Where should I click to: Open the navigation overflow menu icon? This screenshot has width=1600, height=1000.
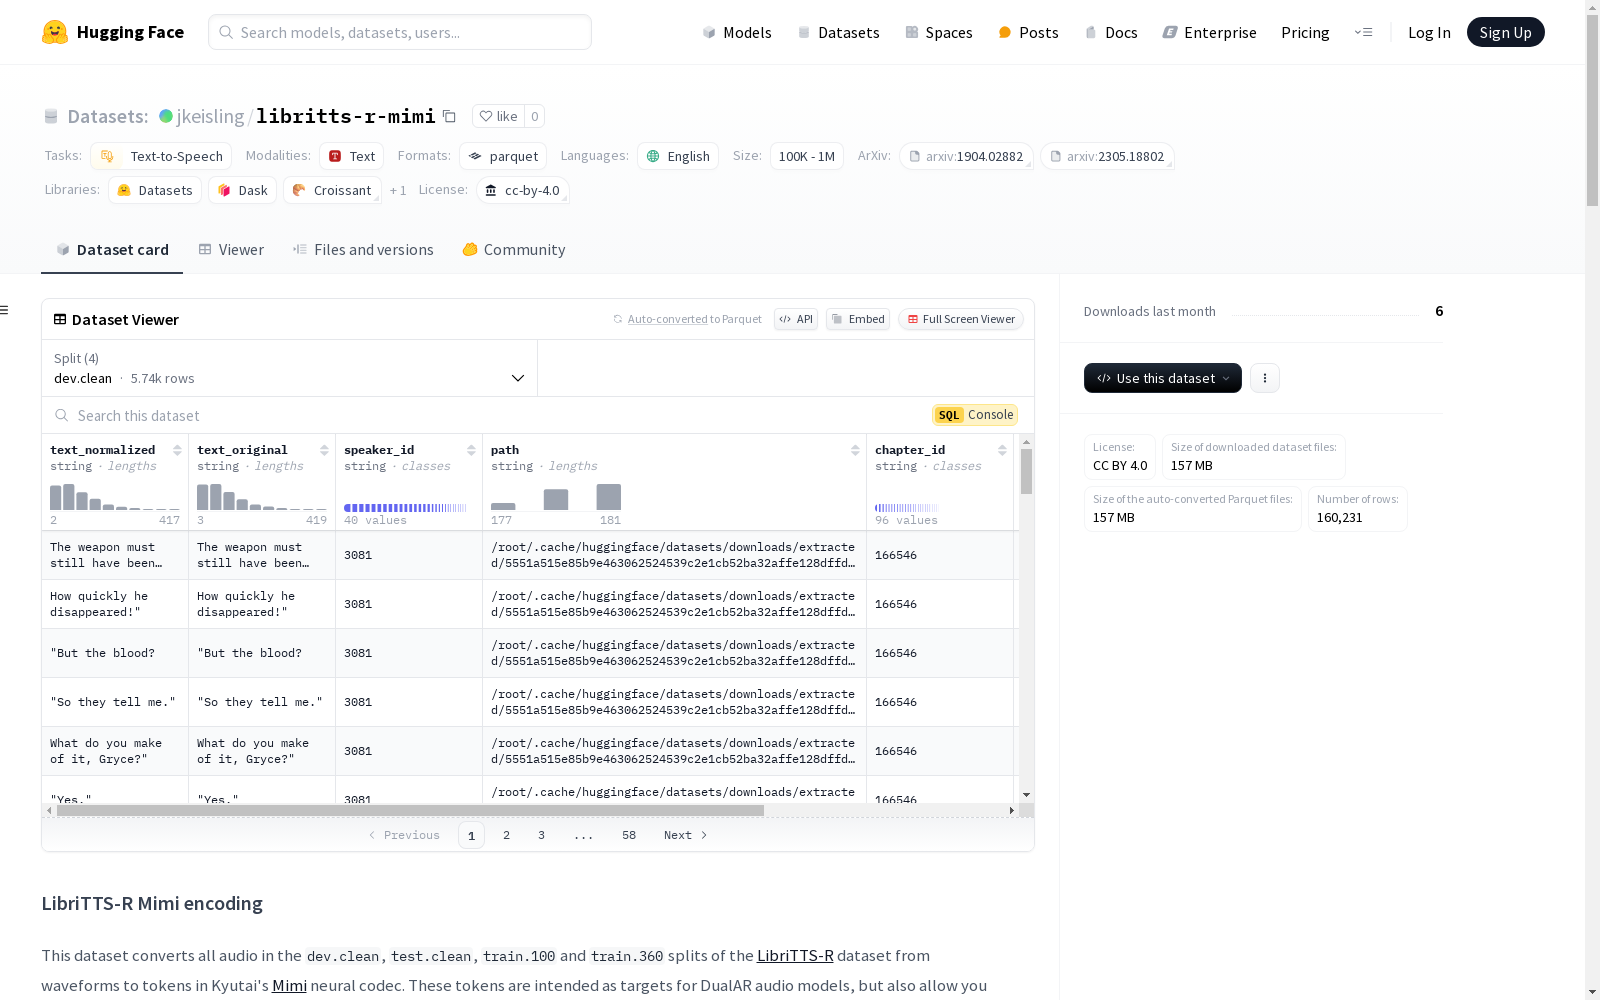pos(1363,32)
